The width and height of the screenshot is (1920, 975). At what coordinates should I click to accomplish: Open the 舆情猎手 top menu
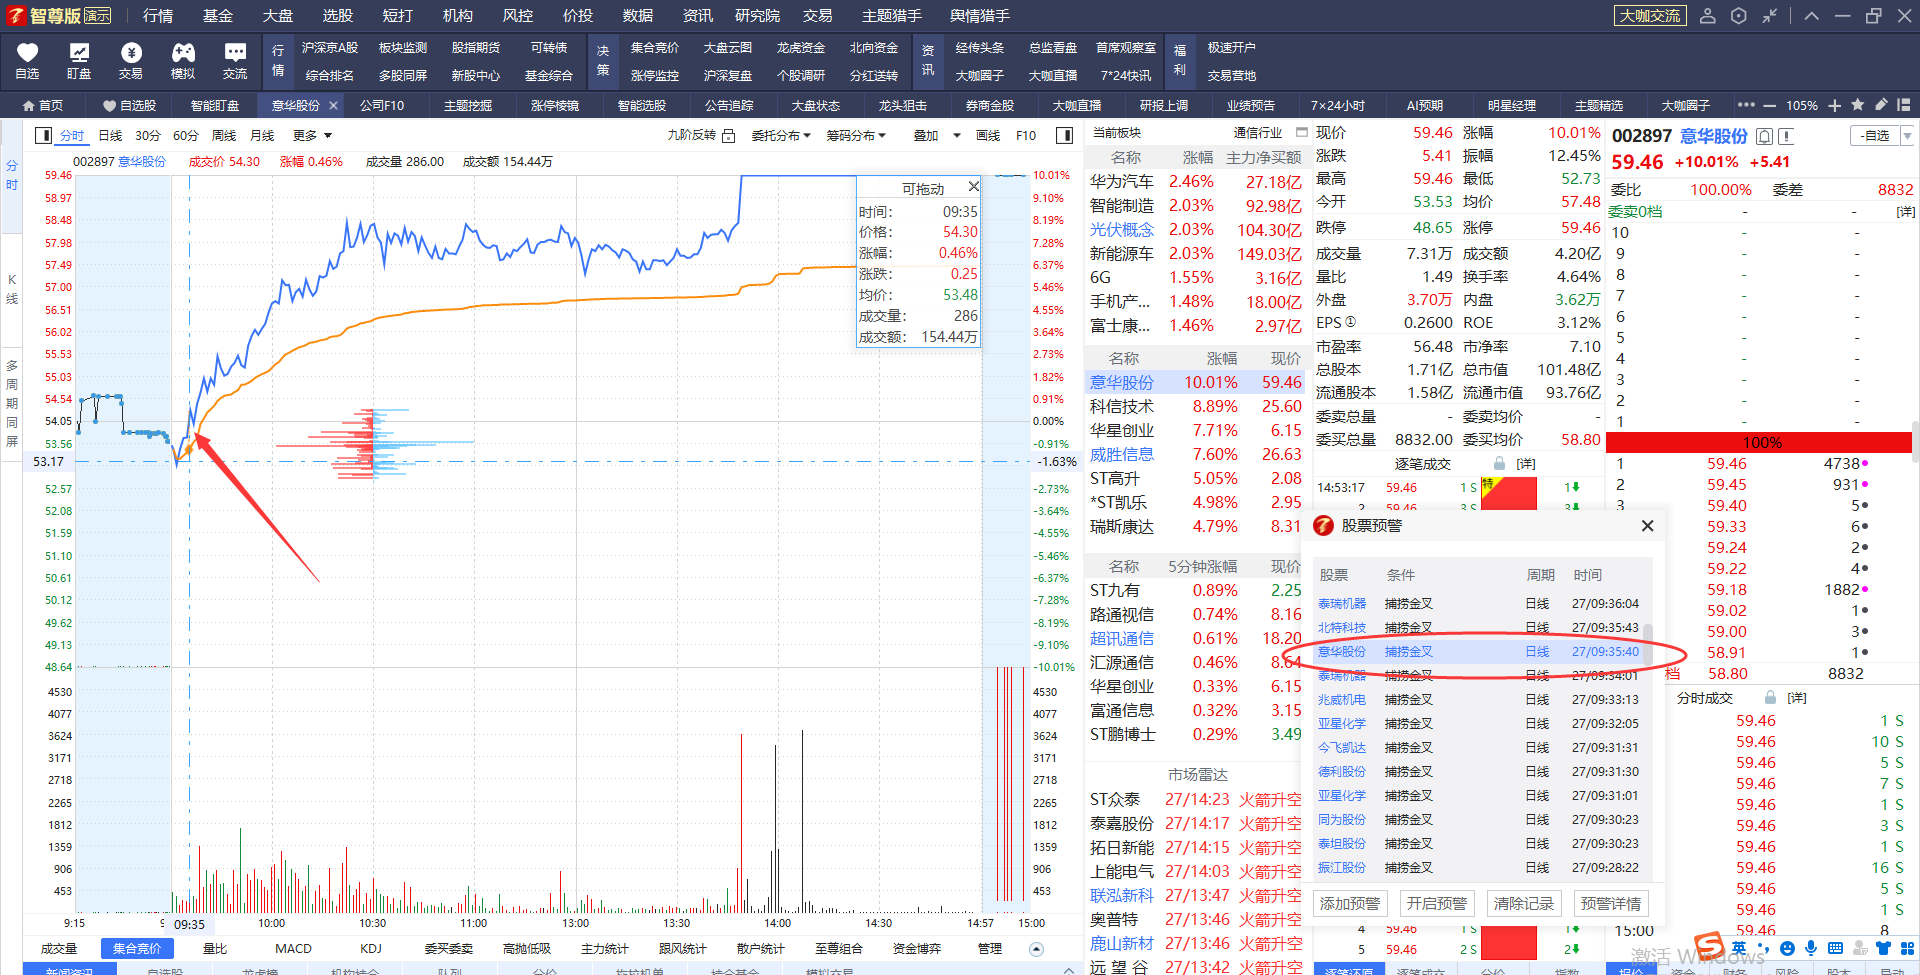click(x=980, y=16)
